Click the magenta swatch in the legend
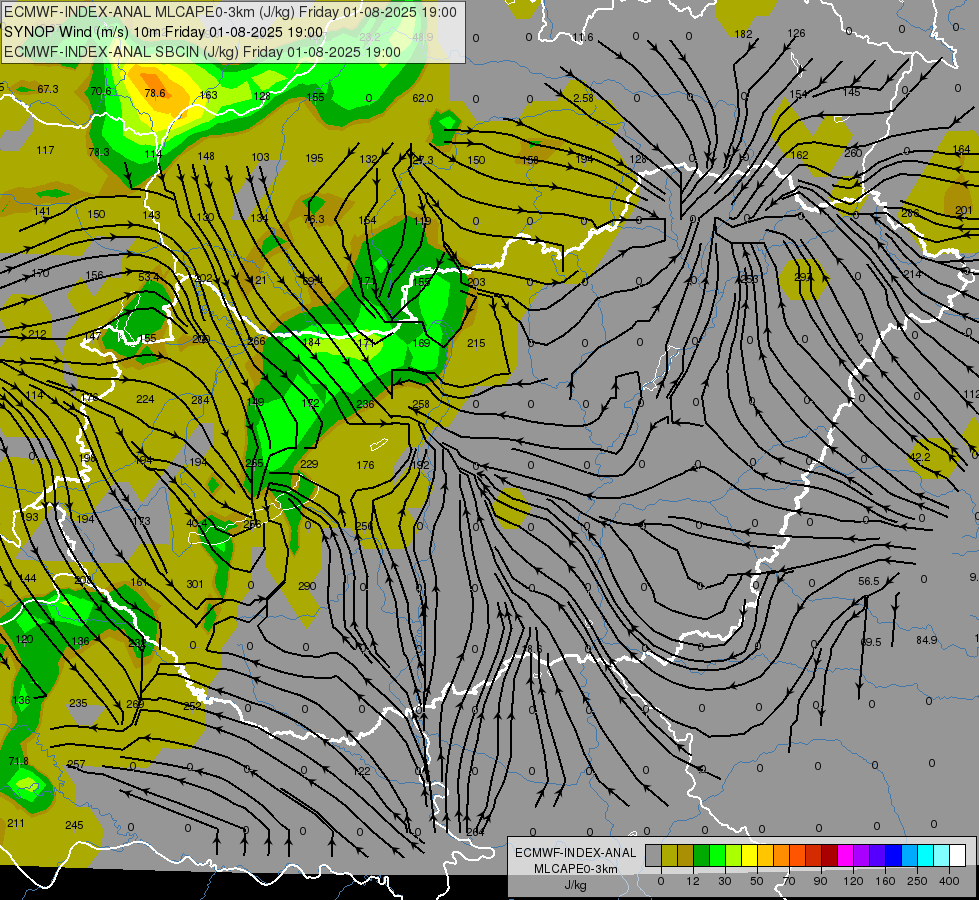 click(x=846, y=855)
